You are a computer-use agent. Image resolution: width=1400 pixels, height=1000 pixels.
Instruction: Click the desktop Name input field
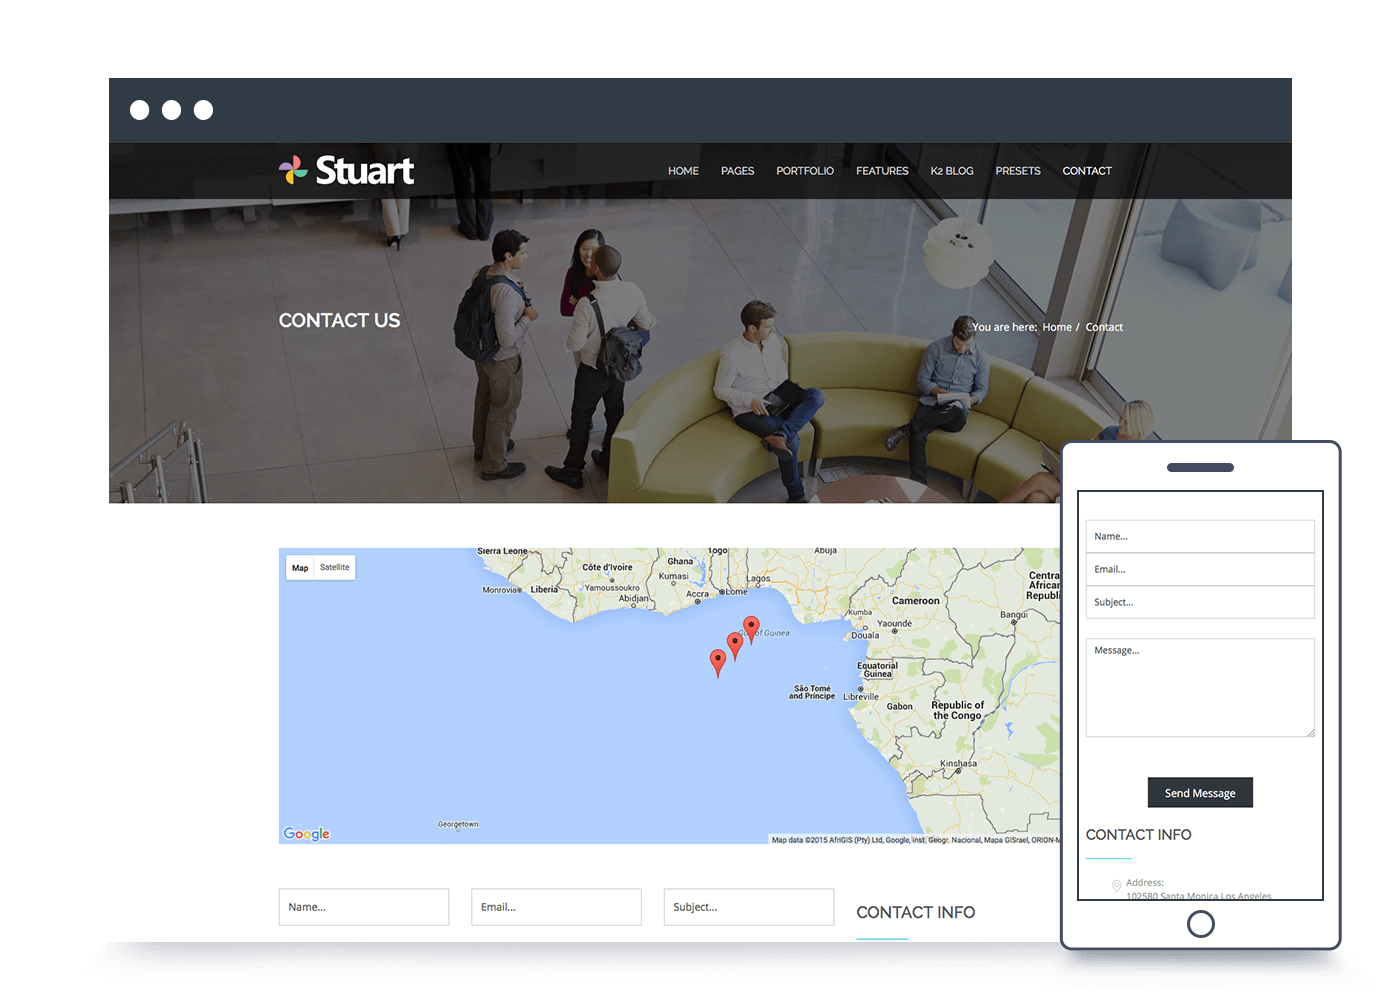point(364,907)
